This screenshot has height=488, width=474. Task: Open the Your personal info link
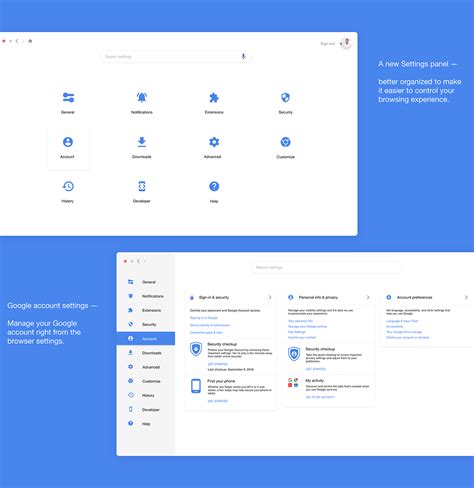coord(300,321)
